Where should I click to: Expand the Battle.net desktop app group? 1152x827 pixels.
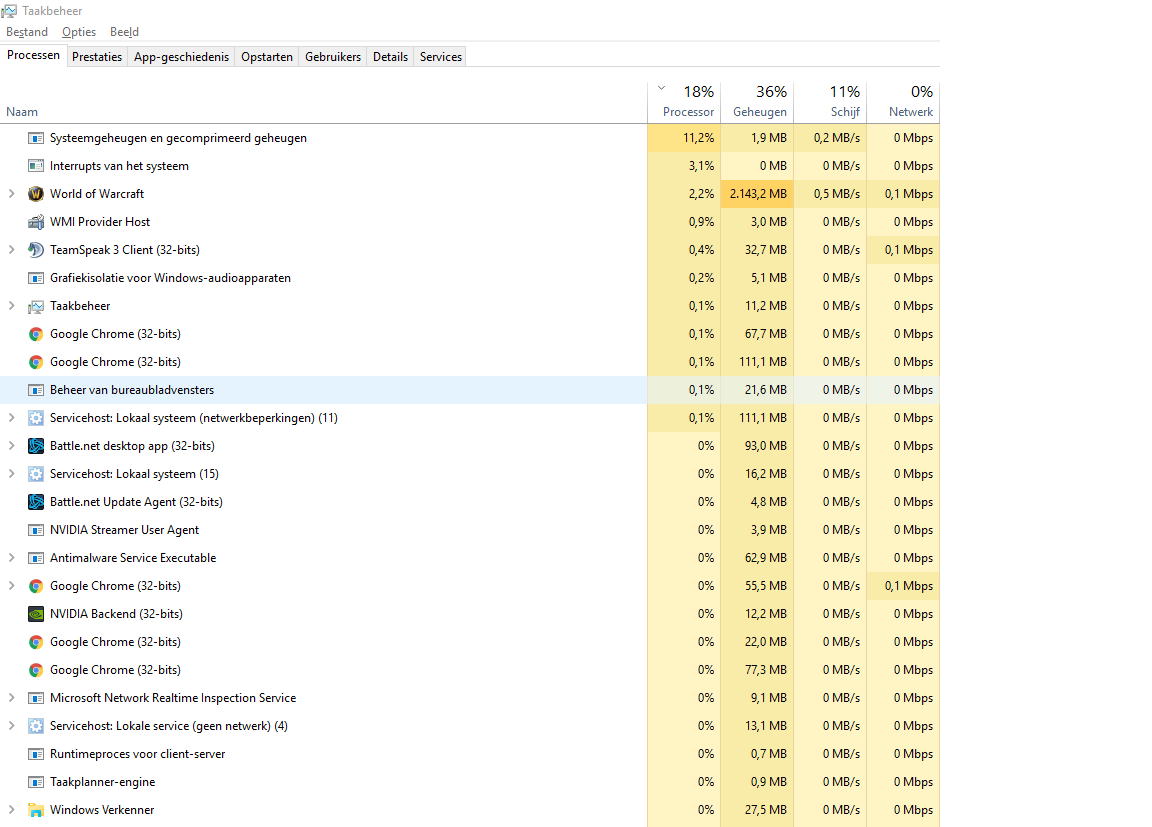[x=11, y=446]
